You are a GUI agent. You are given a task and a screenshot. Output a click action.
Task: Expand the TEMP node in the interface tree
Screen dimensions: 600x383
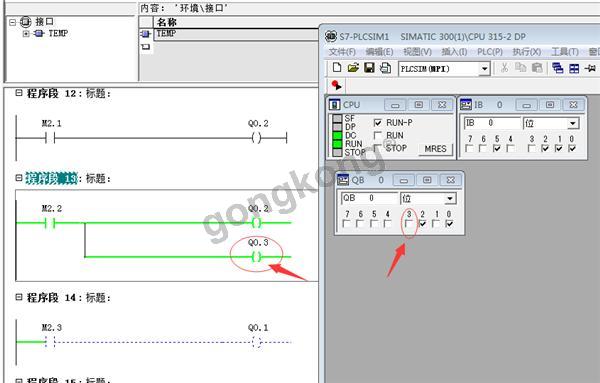[26, 34]
